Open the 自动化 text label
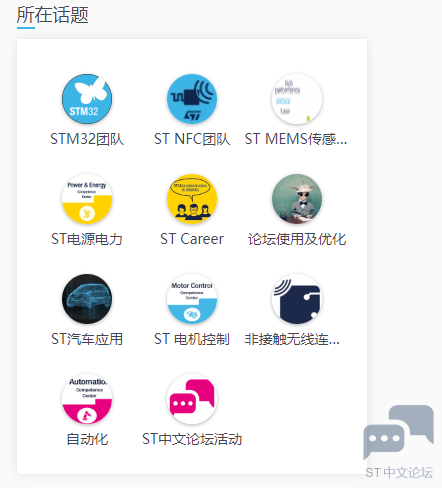The image size is (442, 488). pyautogui.click(x=87, y=439)
